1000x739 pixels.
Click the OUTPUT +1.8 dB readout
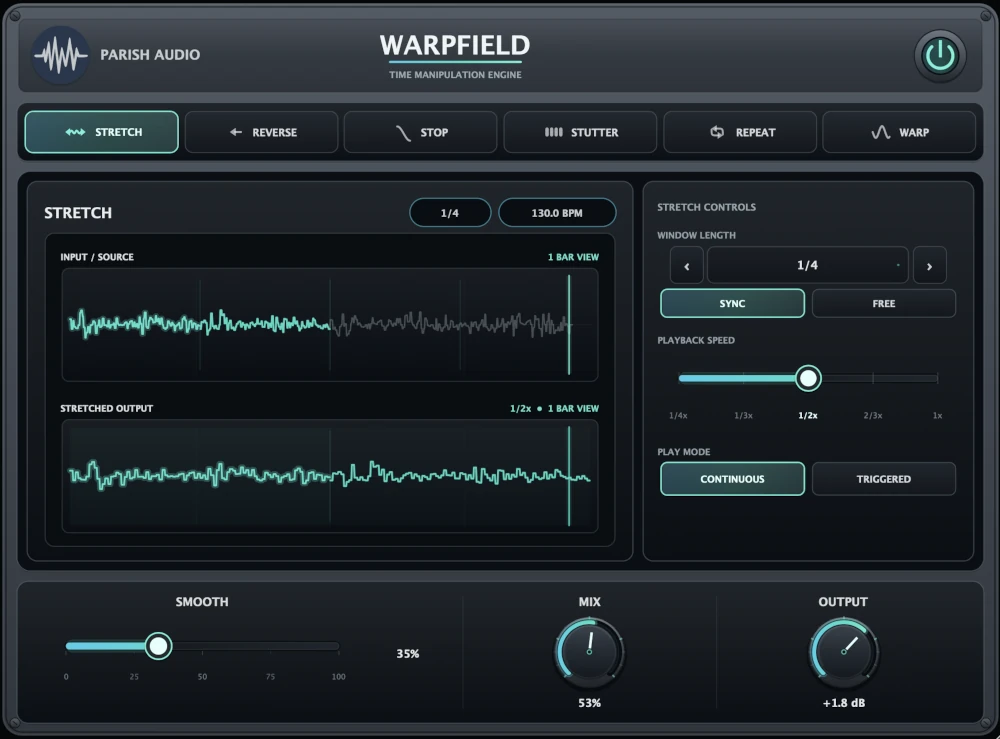coord(843,703)
